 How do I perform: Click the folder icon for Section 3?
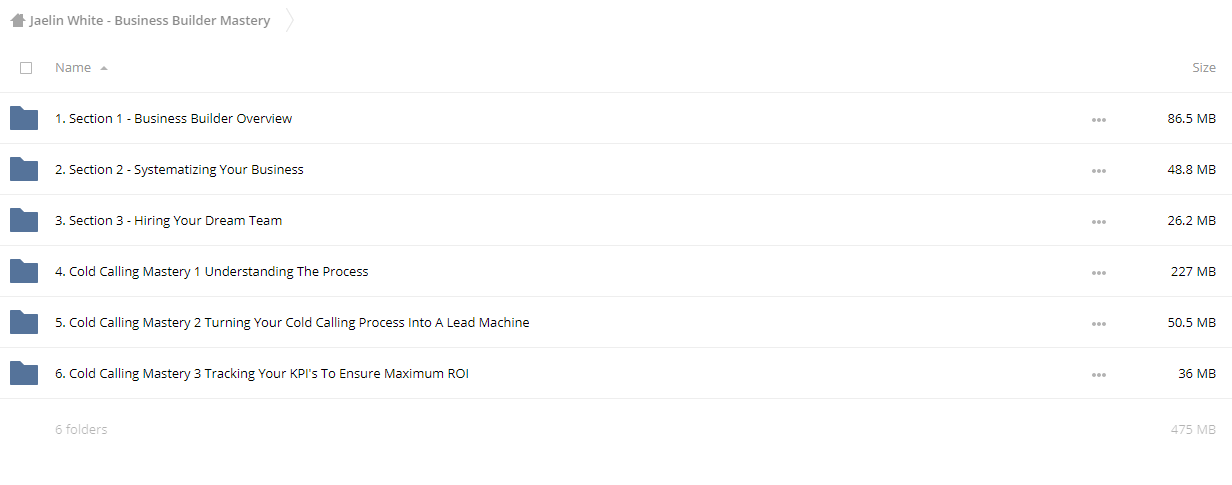coord(24,220)
